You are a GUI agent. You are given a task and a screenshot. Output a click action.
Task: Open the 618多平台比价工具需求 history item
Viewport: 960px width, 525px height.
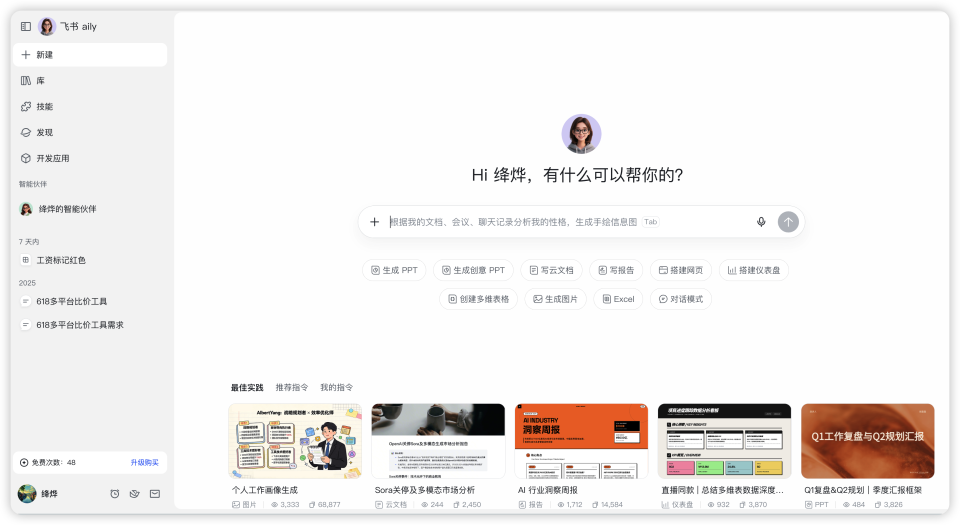(90, 325)
